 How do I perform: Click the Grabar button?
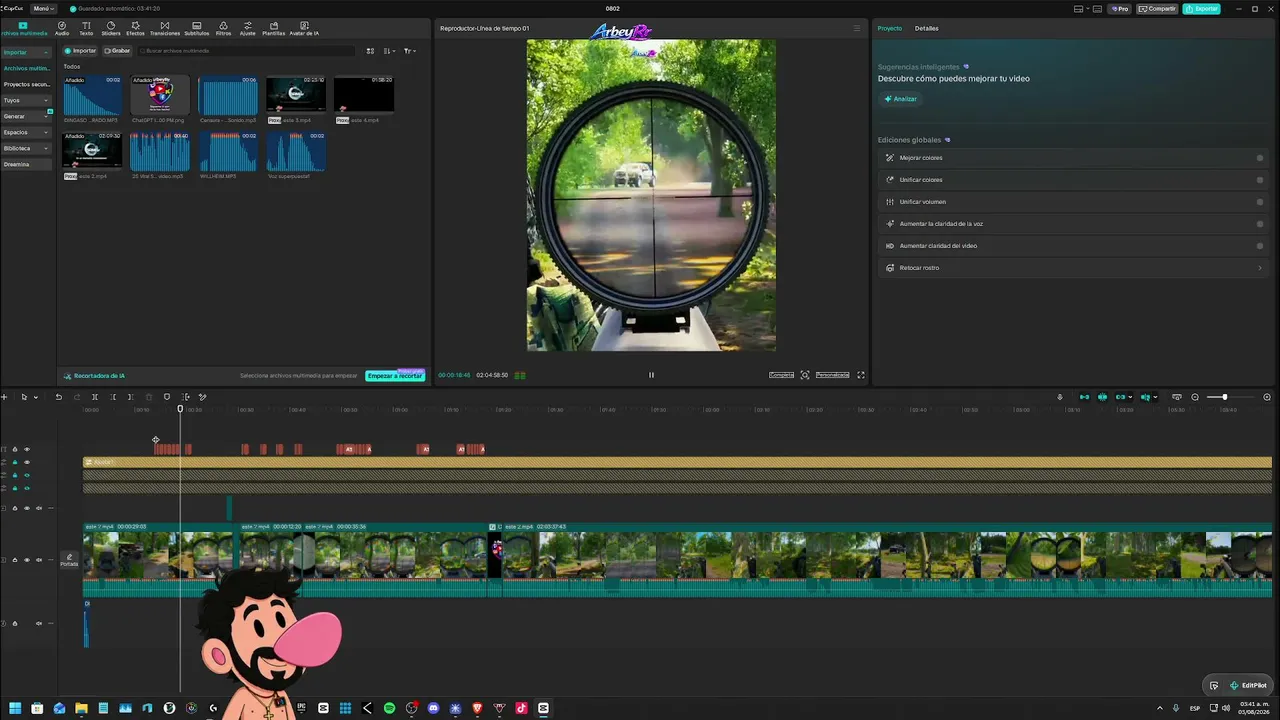117,51
